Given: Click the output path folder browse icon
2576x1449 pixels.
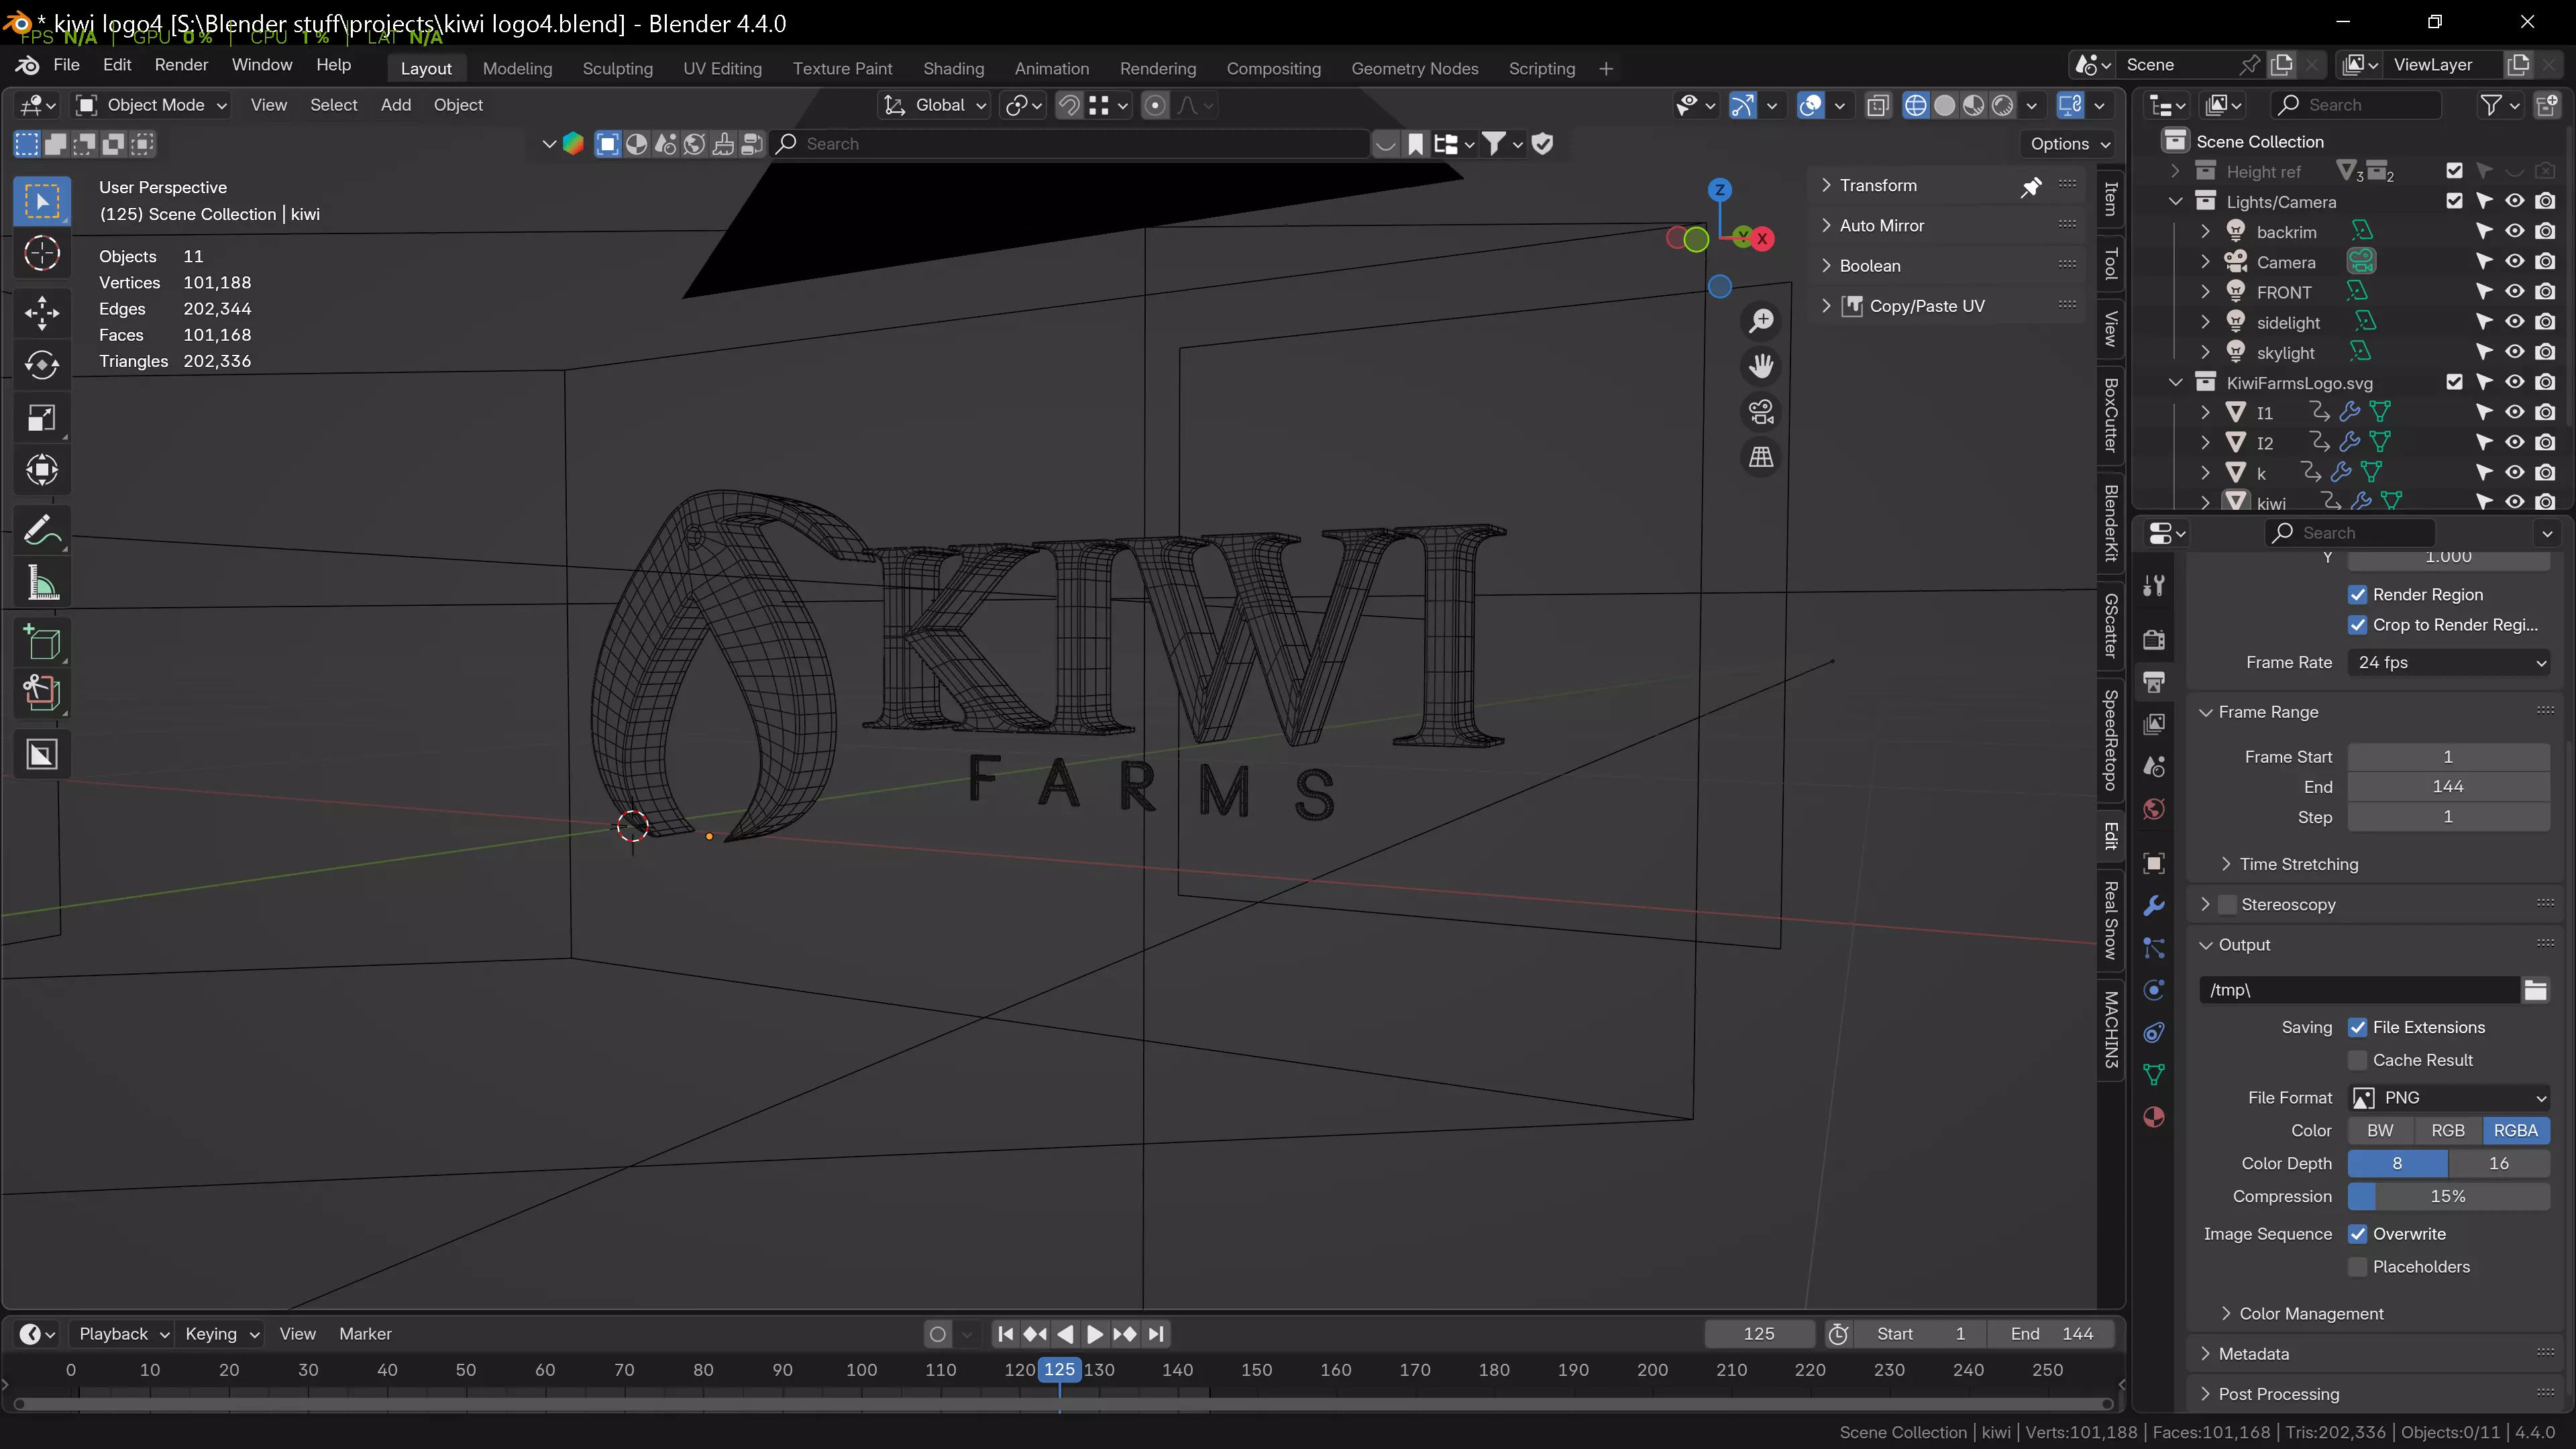Looking at the screenshot, I should tap(2535, 990).
